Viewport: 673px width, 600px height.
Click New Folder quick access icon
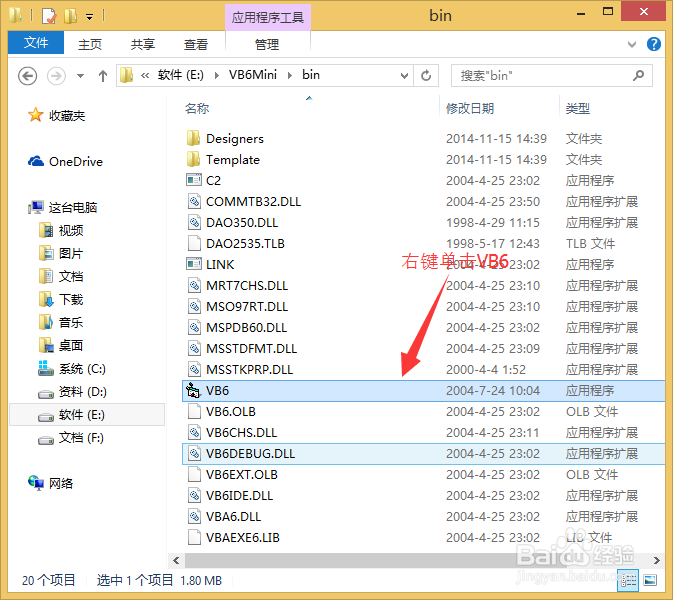[70, 16]
